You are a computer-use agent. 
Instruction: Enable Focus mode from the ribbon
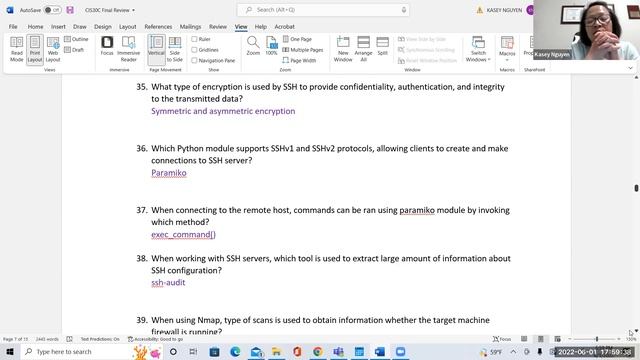pyautogui.click(x=107, y=46)
